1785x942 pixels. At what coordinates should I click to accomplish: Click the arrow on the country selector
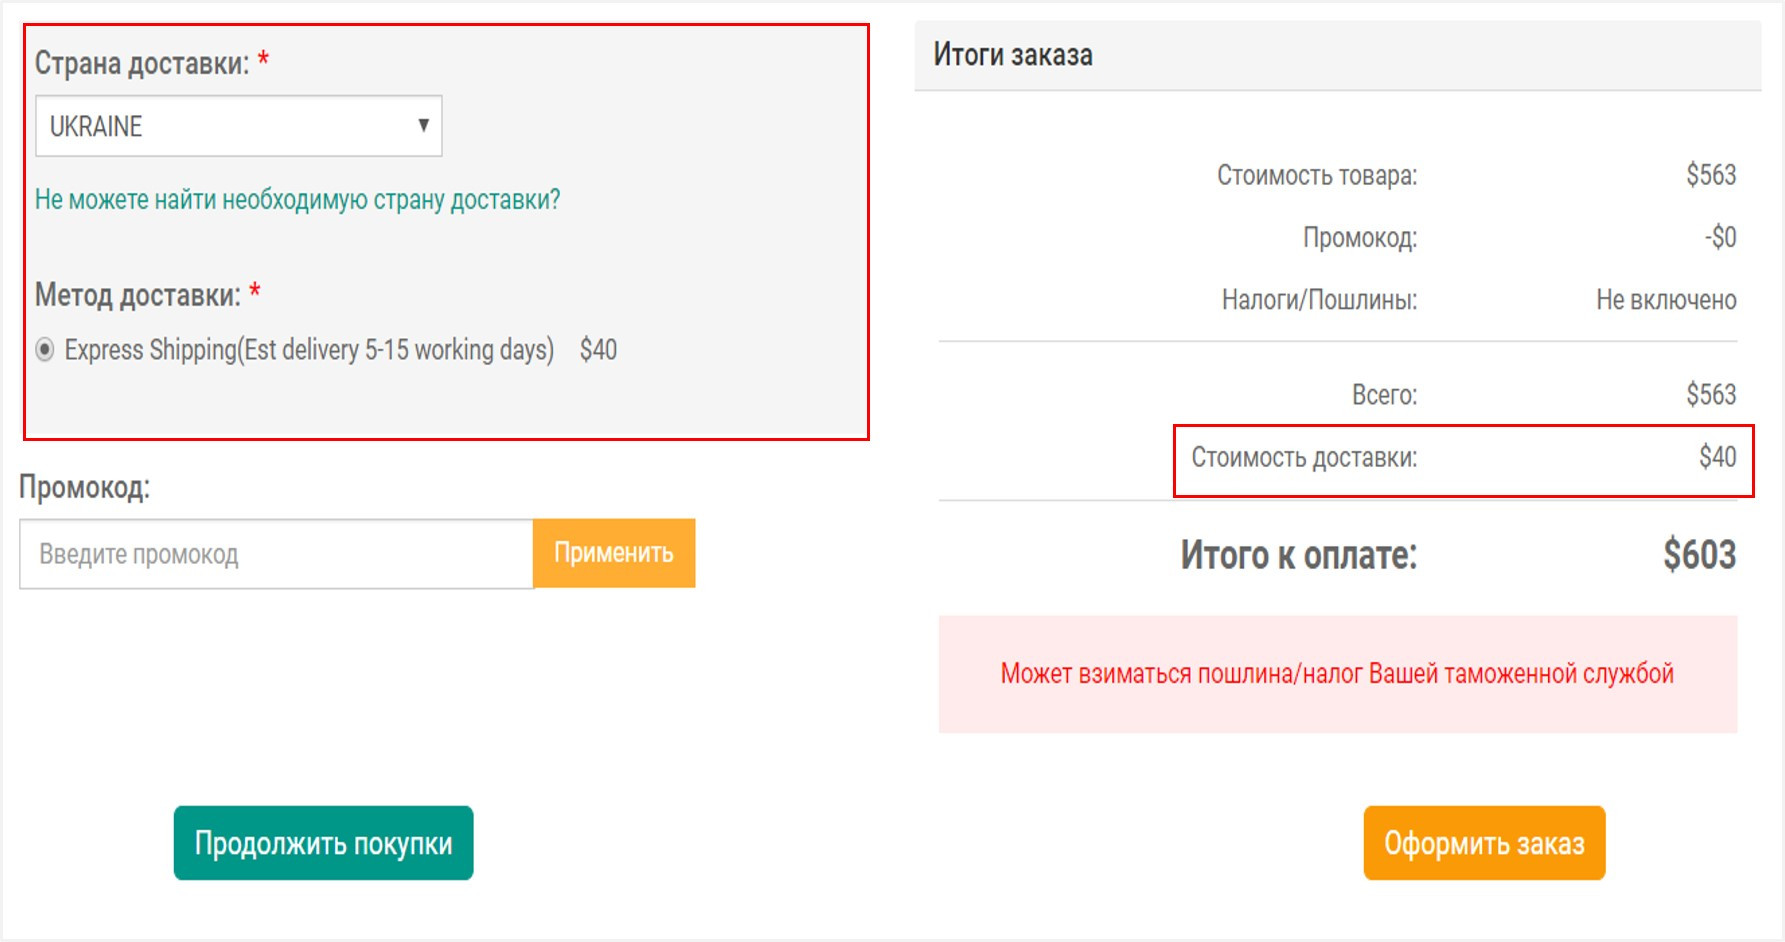tap(423, 125)
